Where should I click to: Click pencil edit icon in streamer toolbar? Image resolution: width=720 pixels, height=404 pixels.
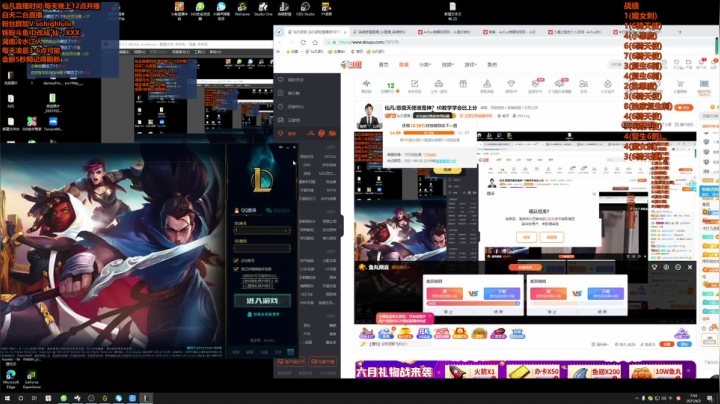415,84
